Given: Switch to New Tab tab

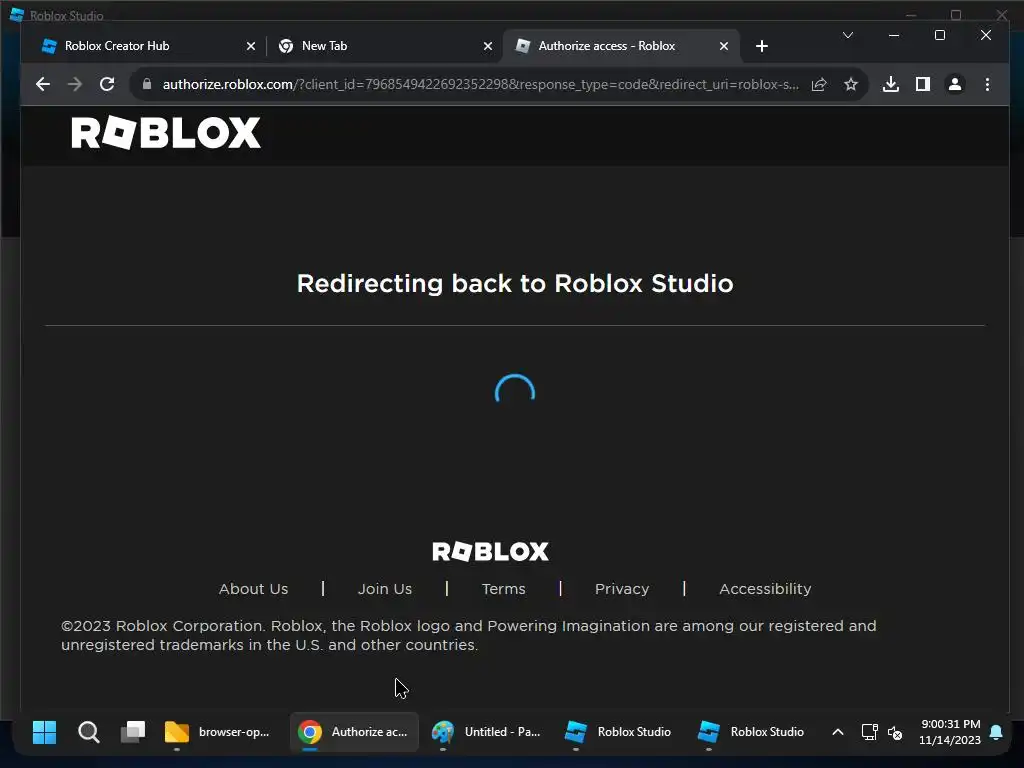Looking at the screenshot, I should tap(384, 46).
